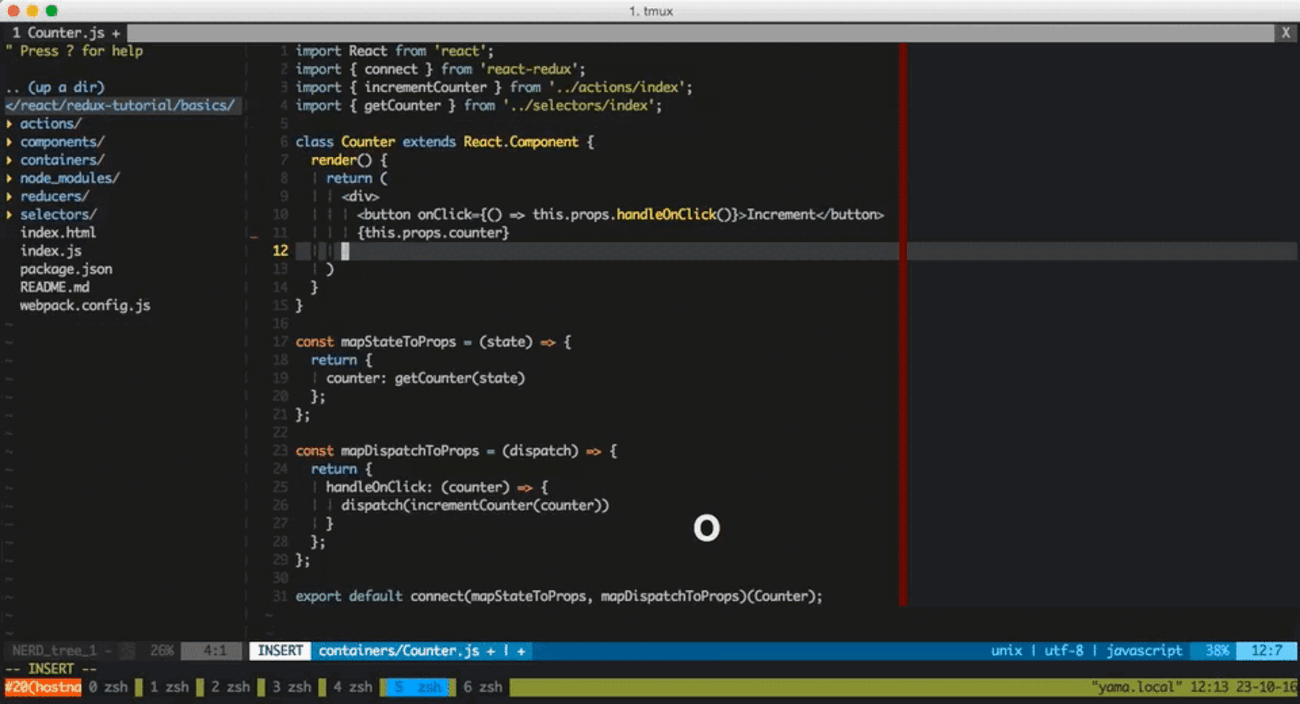Select webpack.config.js in file tree
Image resolution: width=1300 pixels, height=704 pixels.
click(x=85, y=305)
